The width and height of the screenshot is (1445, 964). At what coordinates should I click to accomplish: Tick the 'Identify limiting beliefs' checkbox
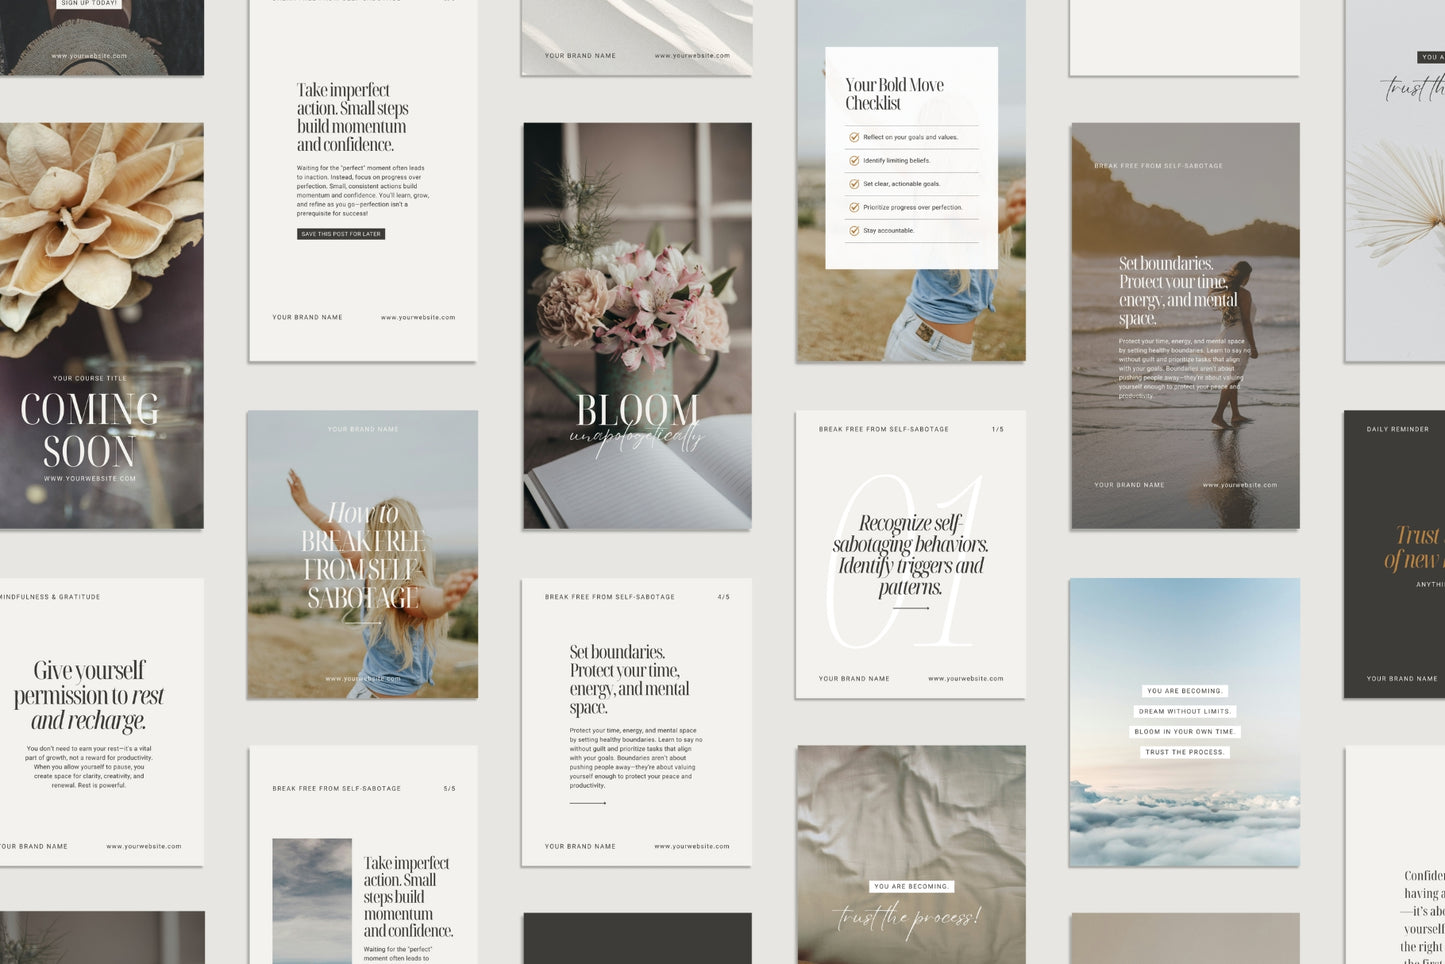coord(854,160)
